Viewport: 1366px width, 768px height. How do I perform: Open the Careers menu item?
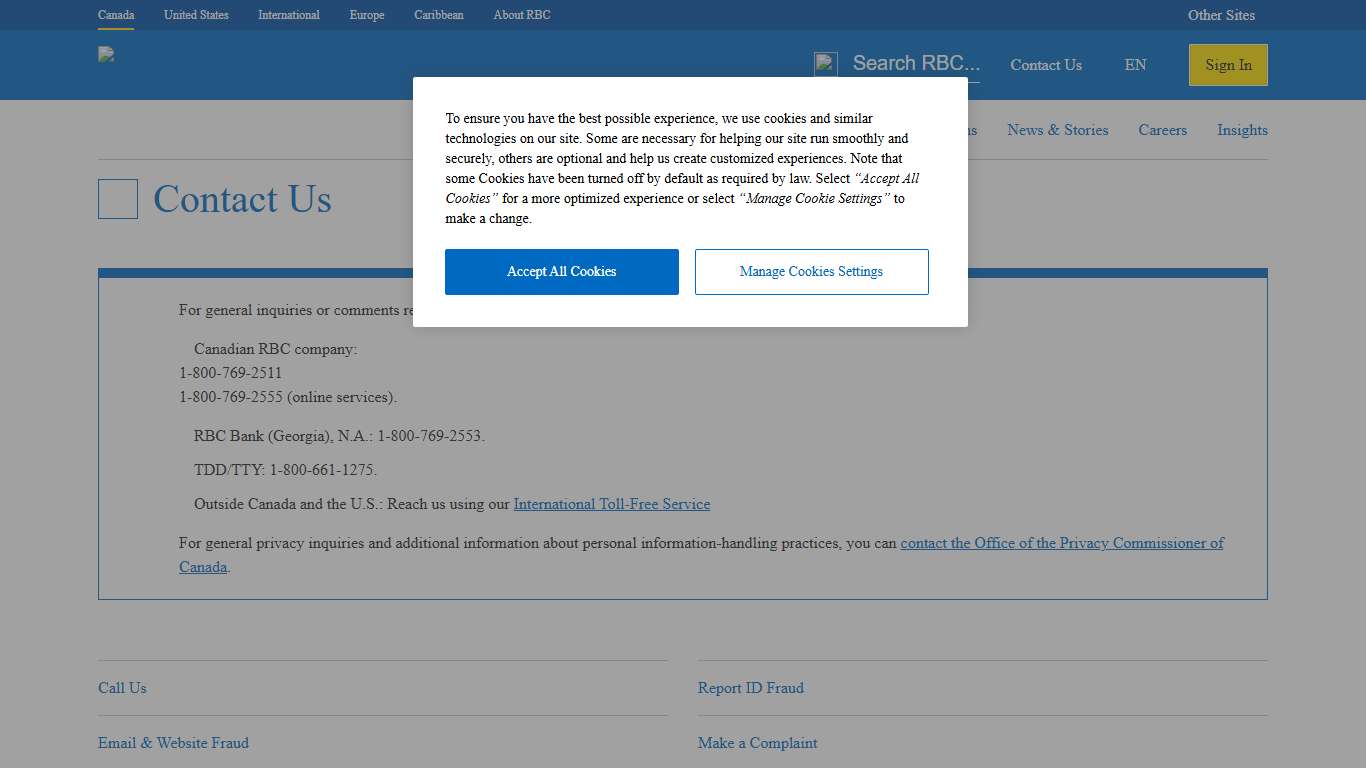(x=1162, y=130)
